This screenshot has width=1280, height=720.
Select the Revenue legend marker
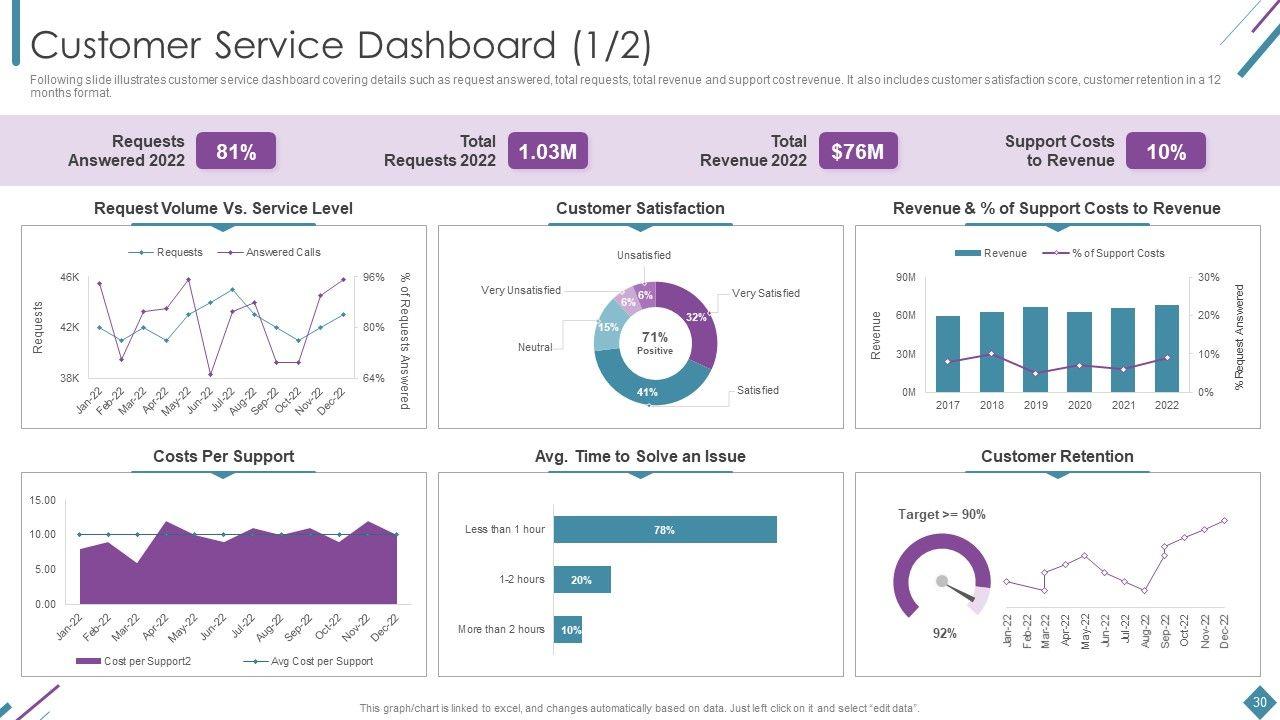click(x=967, y=254)
